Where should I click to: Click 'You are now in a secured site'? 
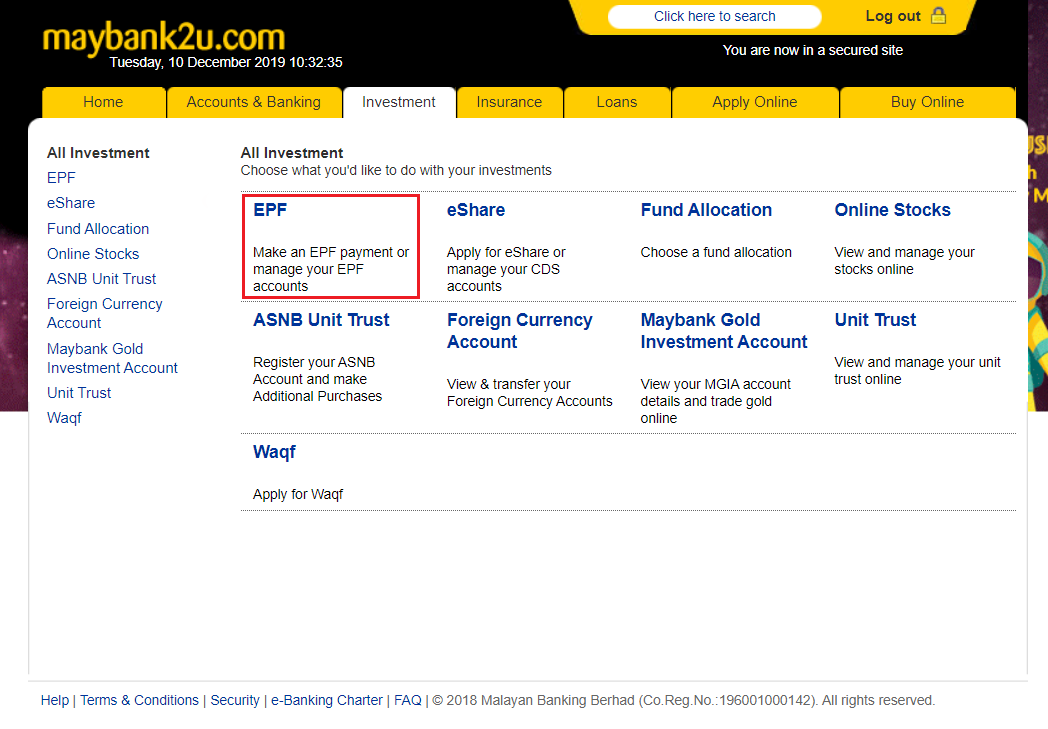coord(813,50)
